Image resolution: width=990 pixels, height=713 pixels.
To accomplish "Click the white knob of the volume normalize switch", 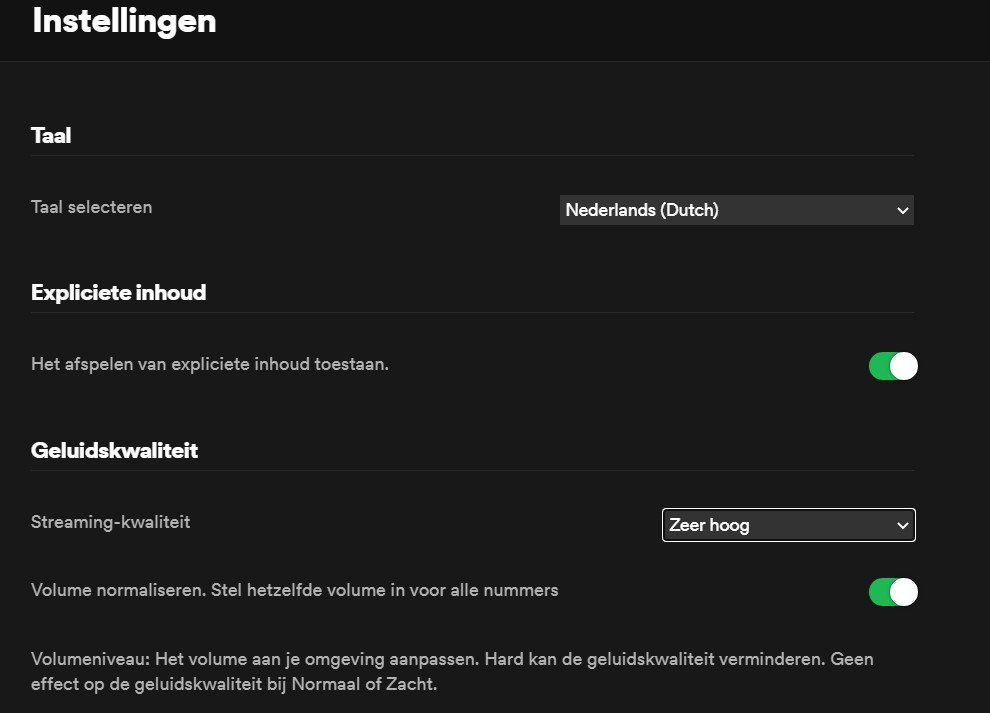I will click(x=904, y=592).
